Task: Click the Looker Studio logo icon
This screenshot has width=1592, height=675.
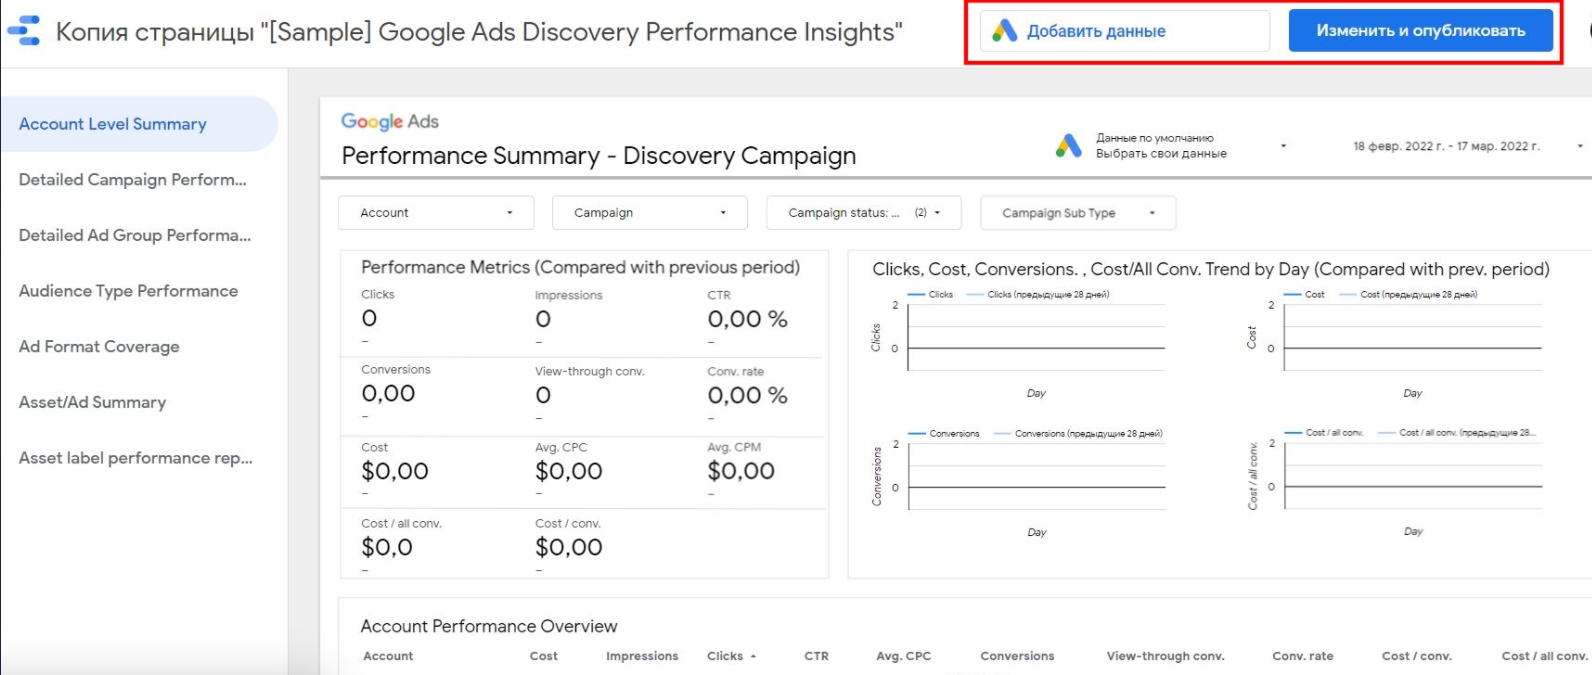Action: pos(24,31)
